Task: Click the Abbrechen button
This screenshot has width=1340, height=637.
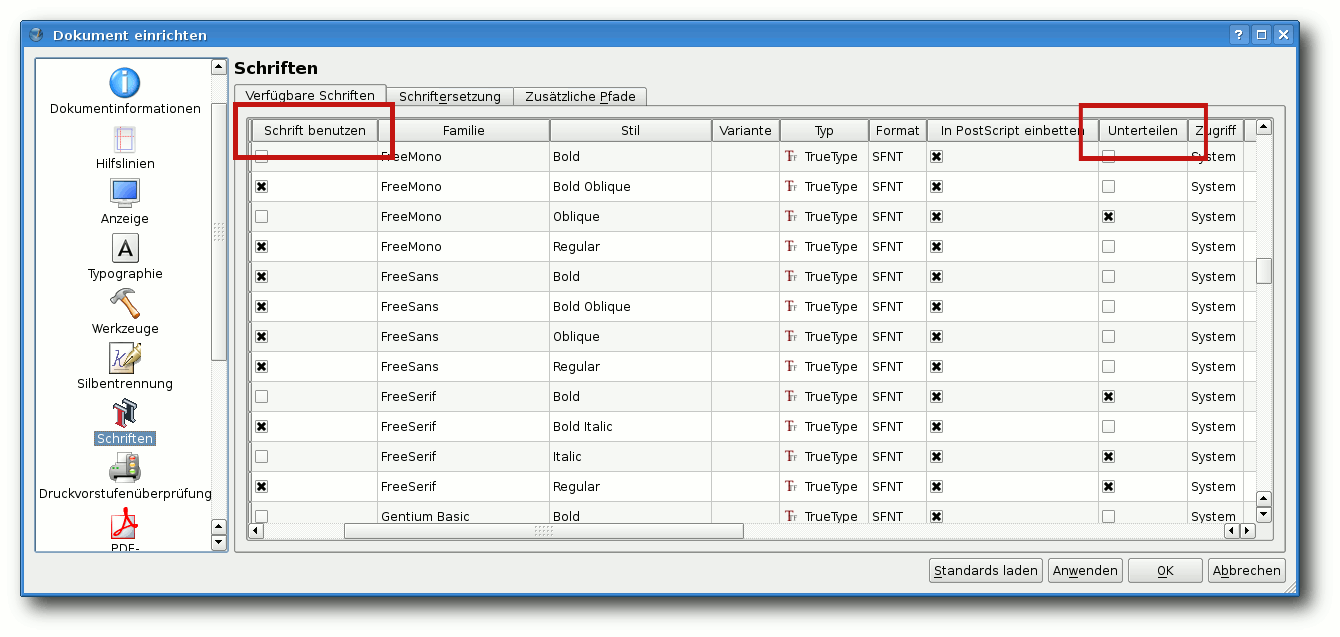Action: coord(1246,570)
